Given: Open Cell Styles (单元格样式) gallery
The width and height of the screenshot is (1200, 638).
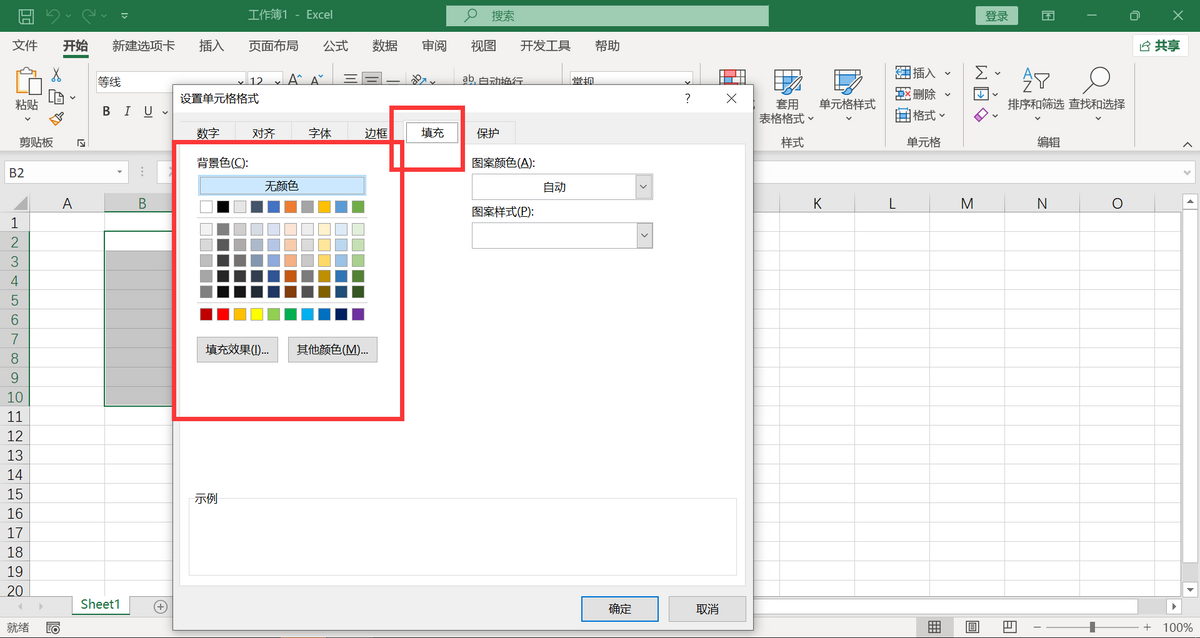Looking at the screenshot, I should tap(847, 96).
